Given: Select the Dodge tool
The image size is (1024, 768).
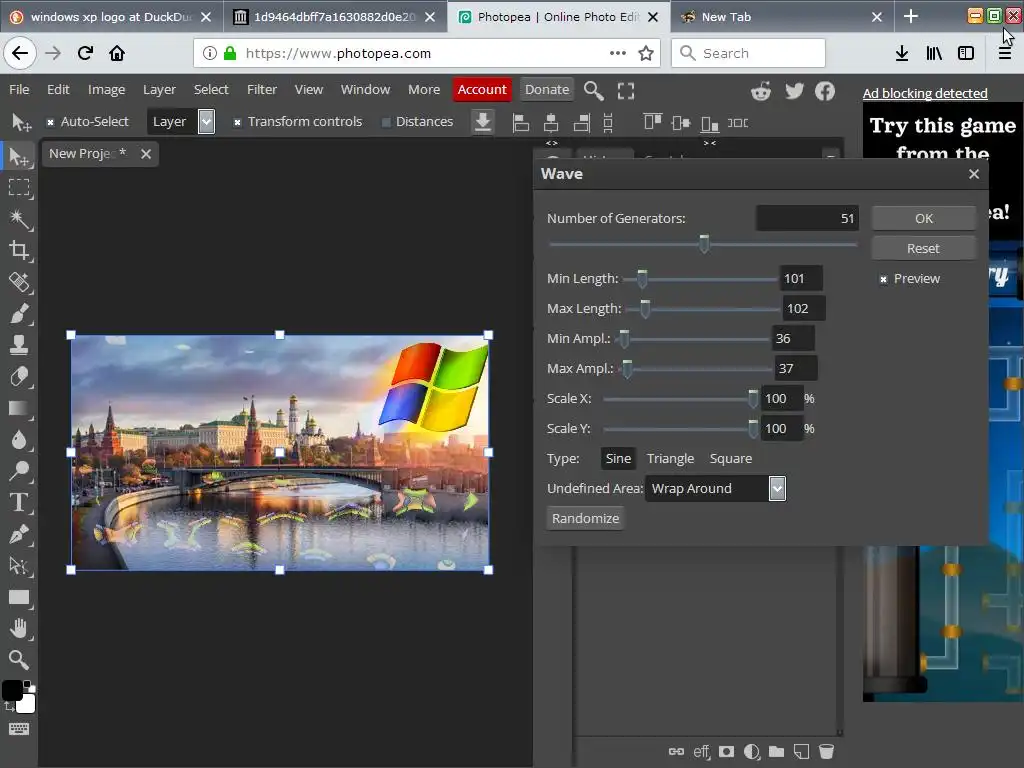Looking at the screenshot, I should [x=19, y=471].
